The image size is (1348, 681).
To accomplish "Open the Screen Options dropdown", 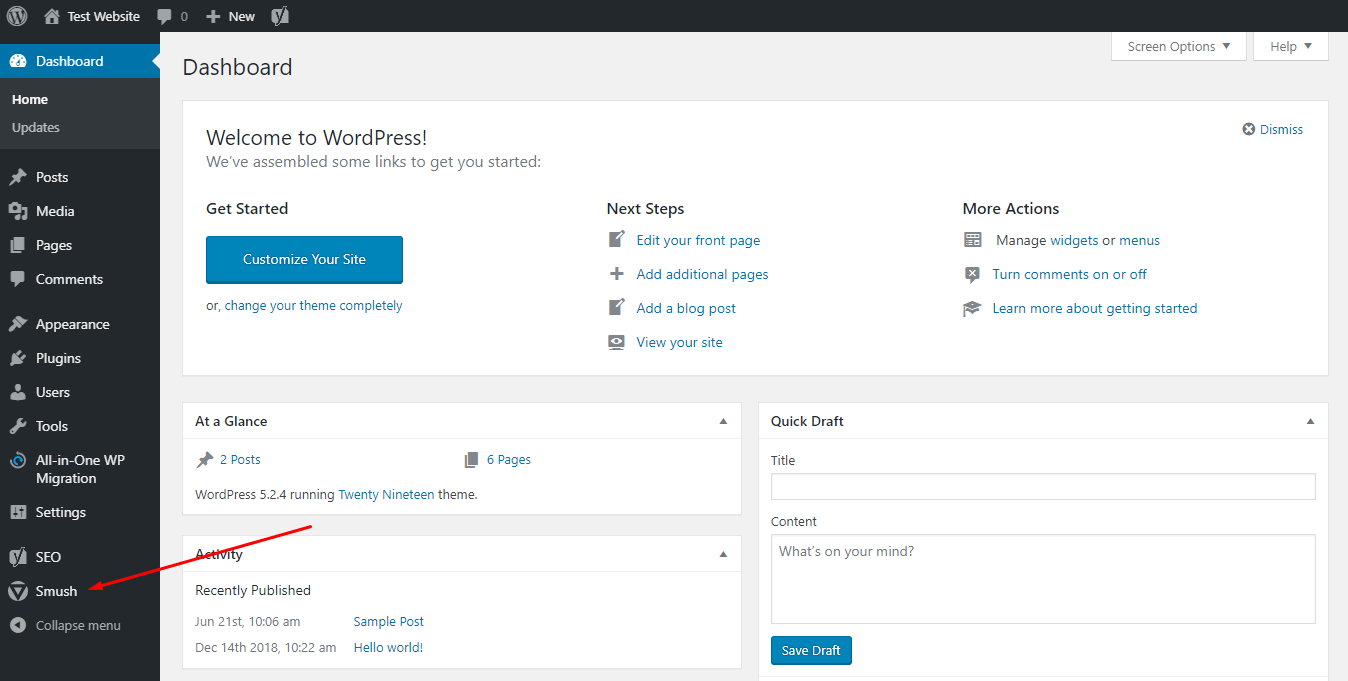I will pyautogui.click(x=1179, y=46).
